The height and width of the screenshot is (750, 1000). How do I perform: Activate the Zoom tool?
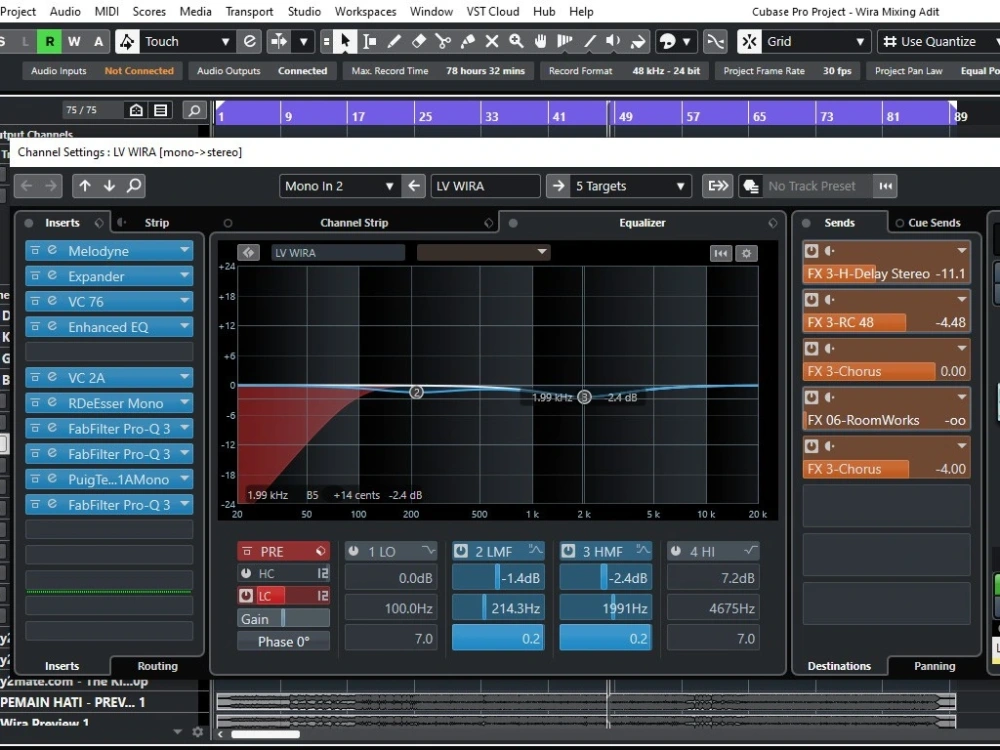click(516, 41)
